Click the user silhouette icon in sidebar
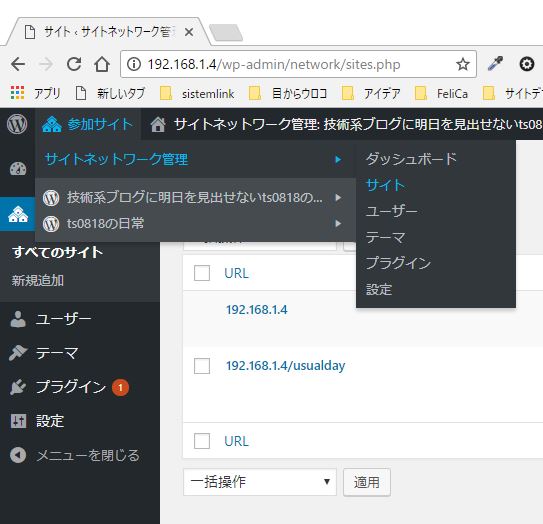The width and height of the screenshot is (543, 524). 18,319
